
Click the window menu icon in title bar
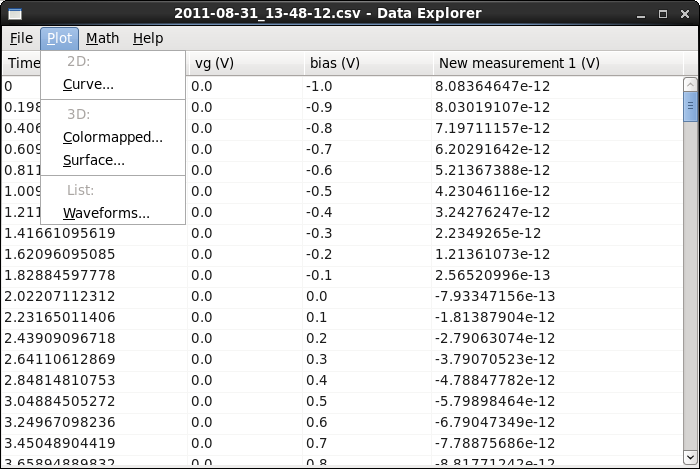(x=15, y=14)
